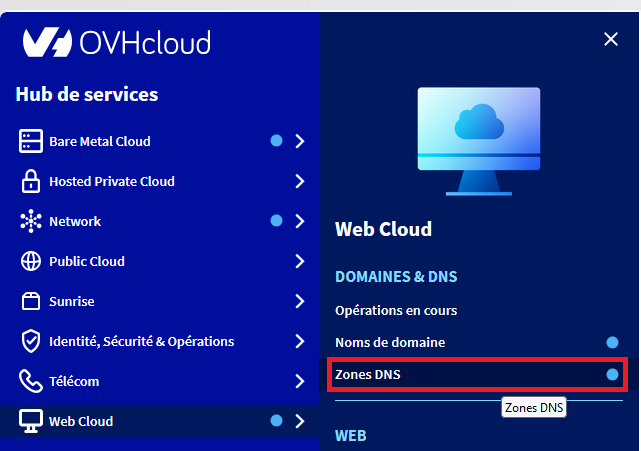Expand the Télécom chevron
Screen dimensions: 641x451
click(x=300, y=381)
